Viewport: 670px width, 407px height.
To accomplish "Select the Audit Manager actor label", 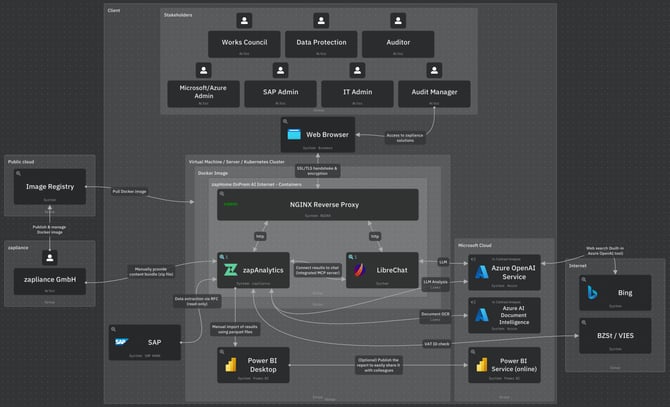I will [x=434, y=92].
